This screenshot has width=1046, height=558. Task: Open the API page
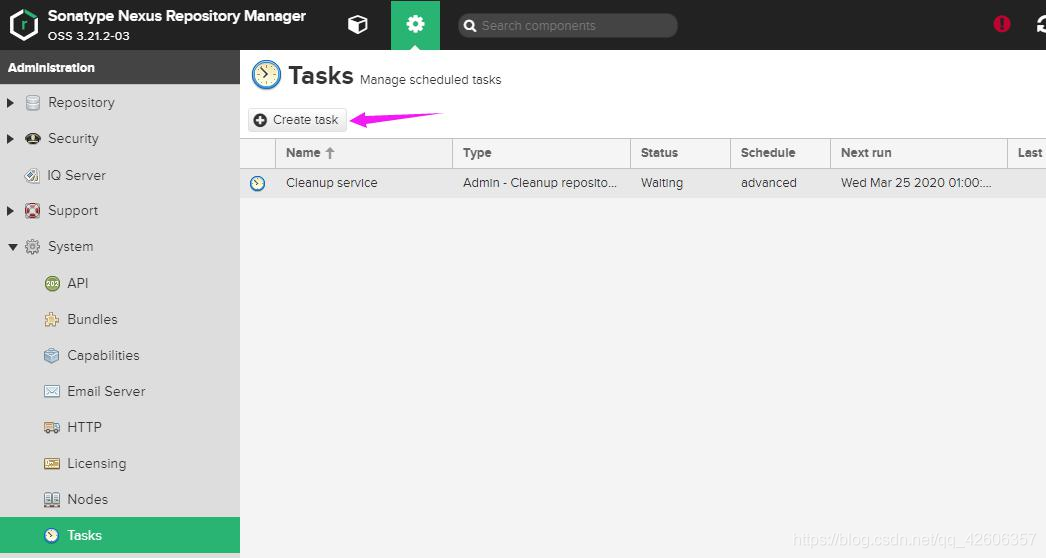[x=77, y=284]
